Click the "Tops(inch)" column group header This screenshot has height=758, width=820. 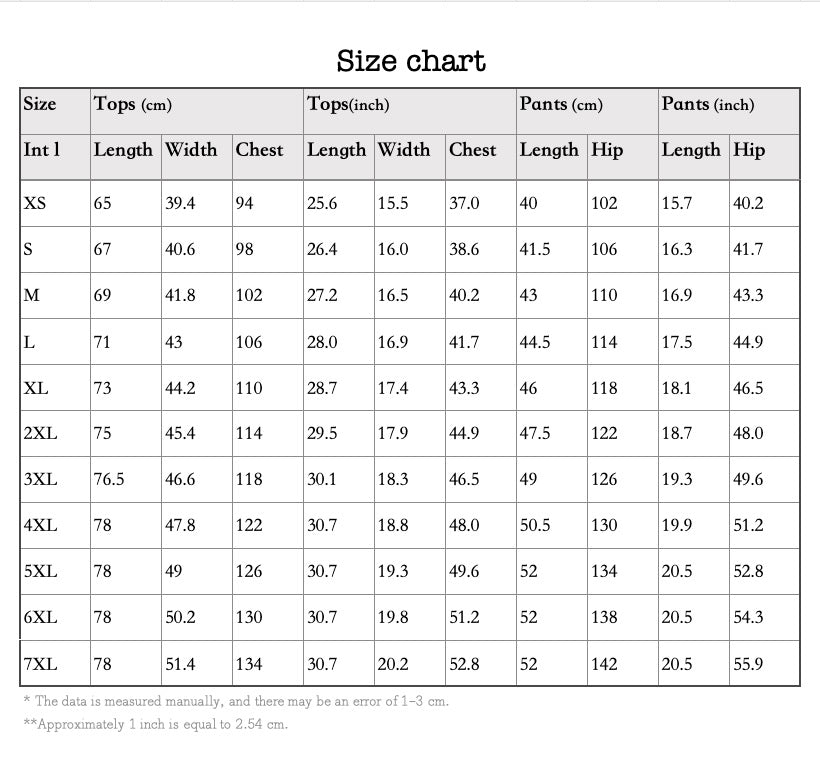348,105
